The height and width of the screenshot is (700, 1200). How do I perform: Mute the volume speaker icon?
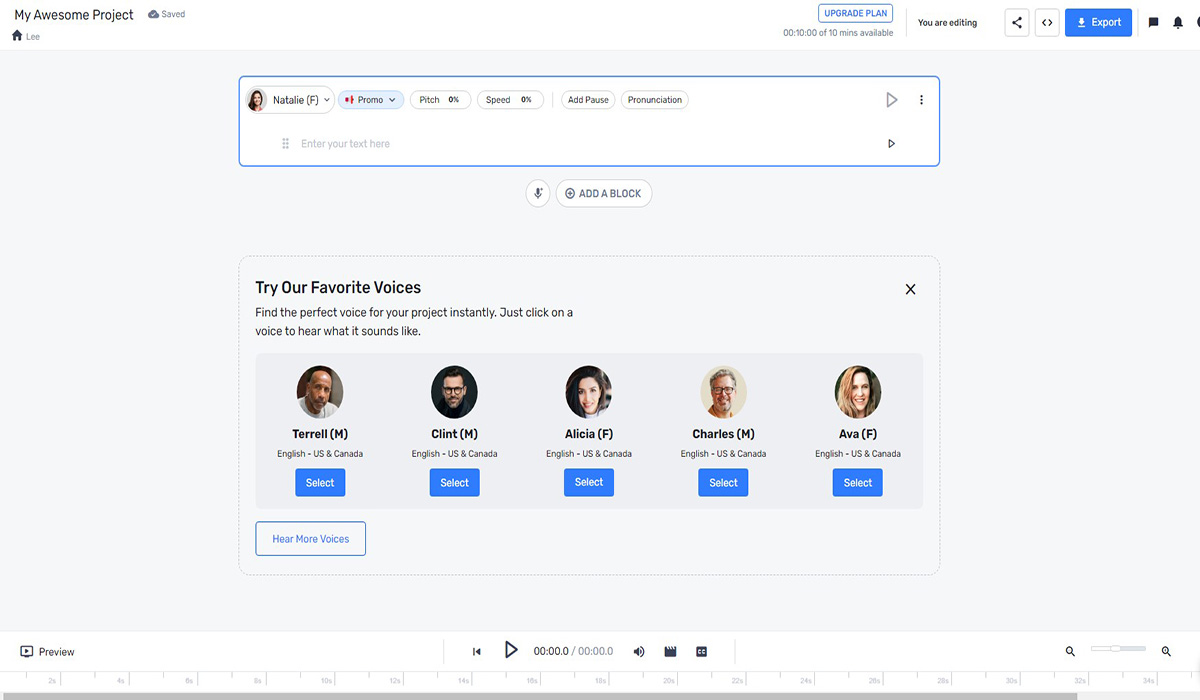point(639,652)
